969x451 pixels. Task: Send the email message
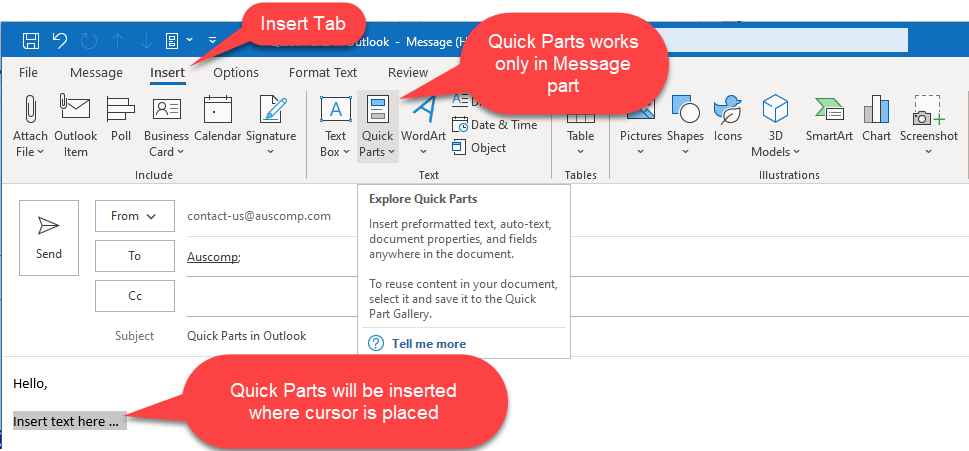(x=49, y=238)
